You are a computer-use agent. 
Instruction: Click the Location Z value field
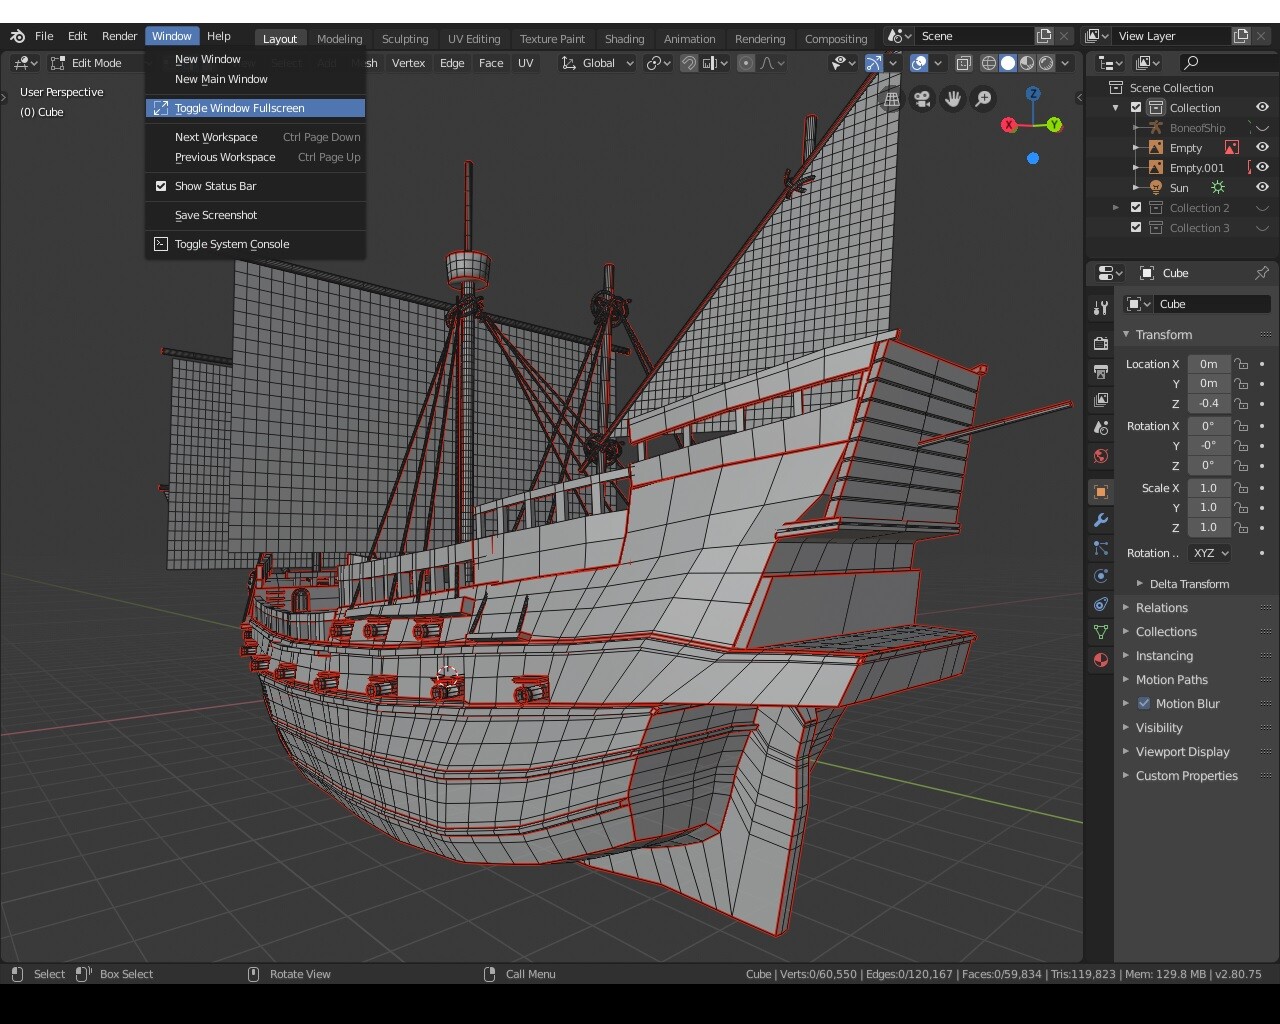point(1208,404)
